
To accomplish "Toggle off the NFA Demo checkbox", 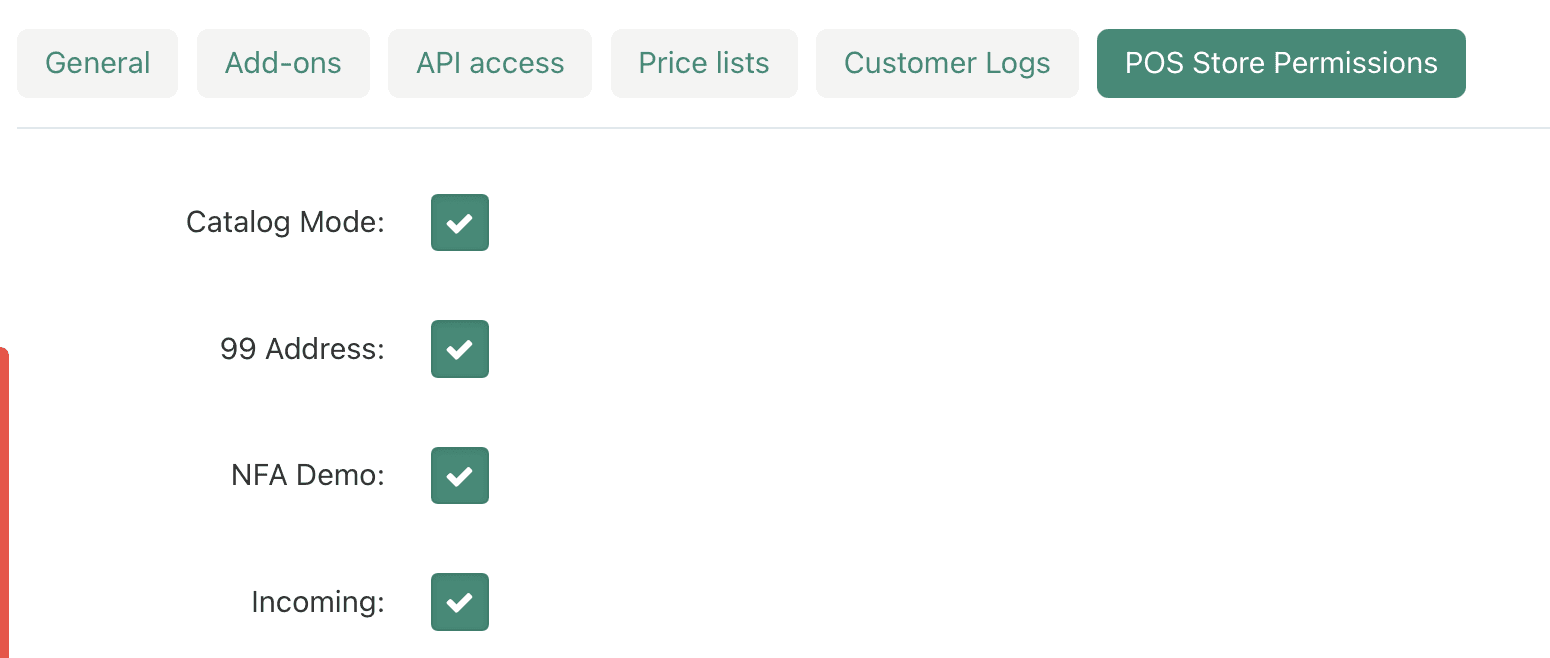I will click(x=460, y=475).
